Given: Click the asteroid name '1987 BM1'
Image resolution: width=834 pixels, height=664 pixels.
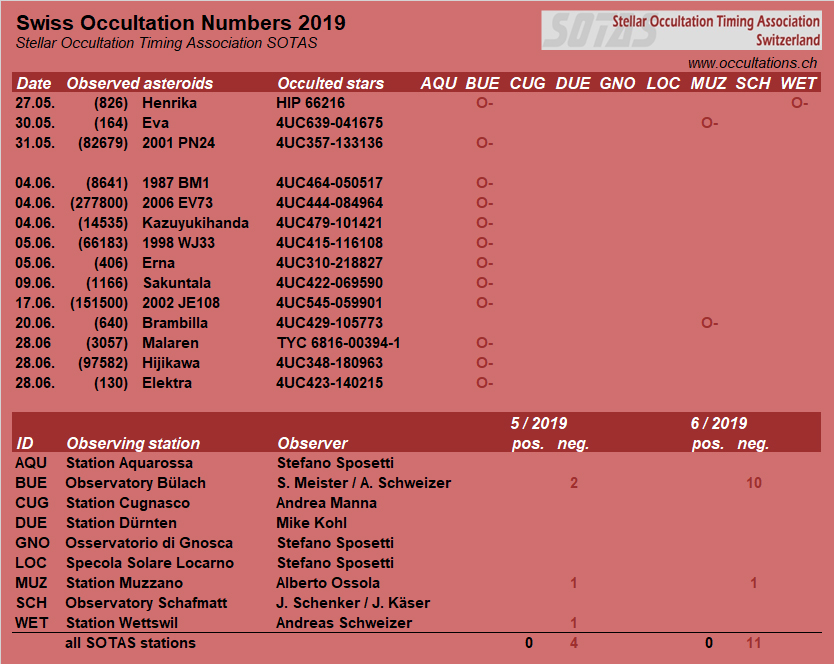Looking at the screenshot, I should (176, 183).
